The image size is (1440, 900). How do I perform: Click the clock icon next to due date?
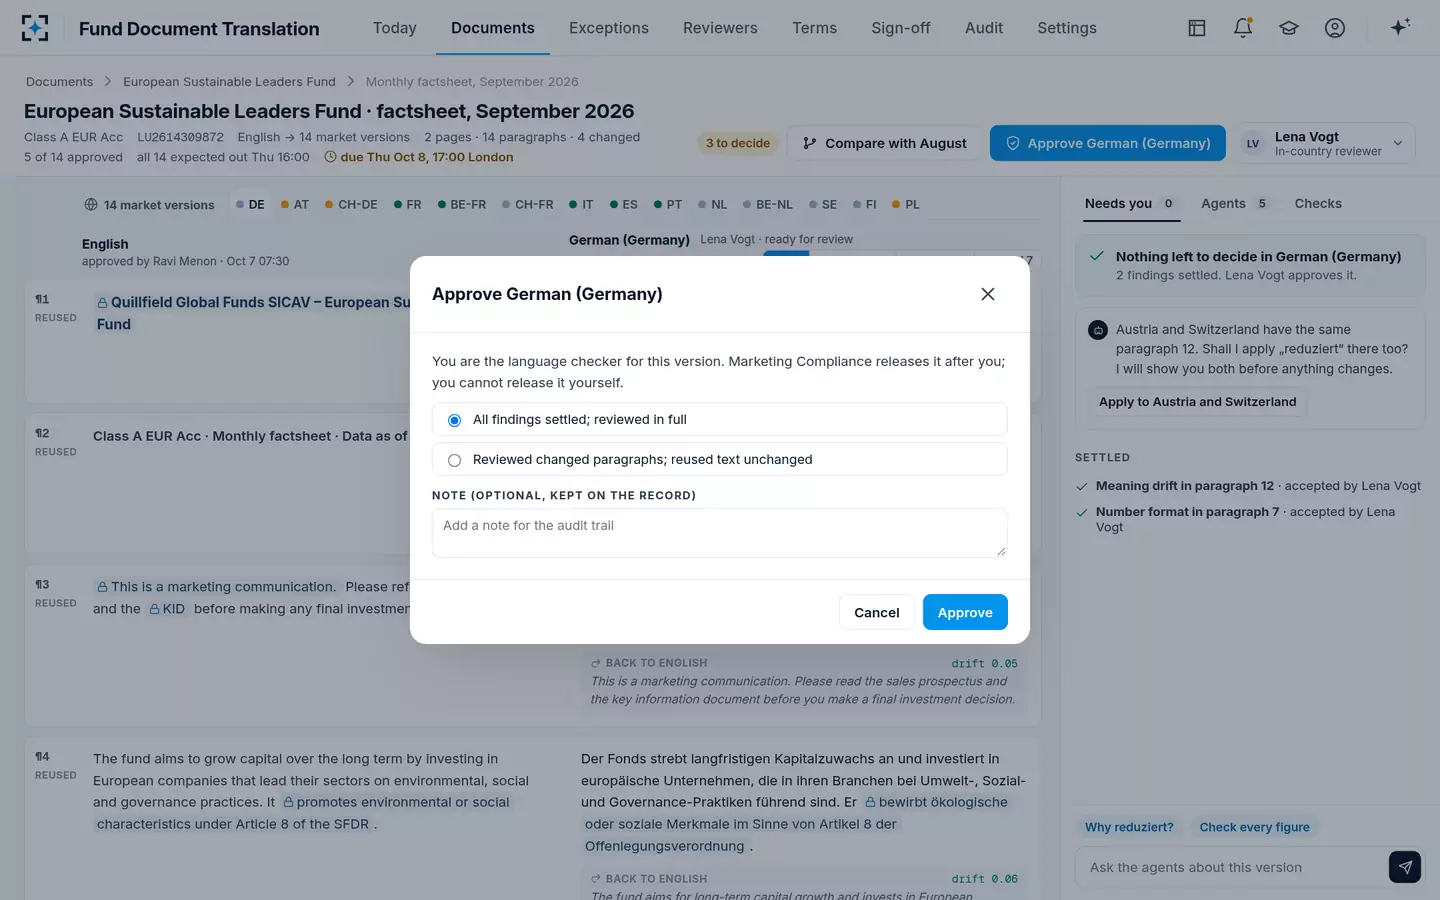click(330, 157)
